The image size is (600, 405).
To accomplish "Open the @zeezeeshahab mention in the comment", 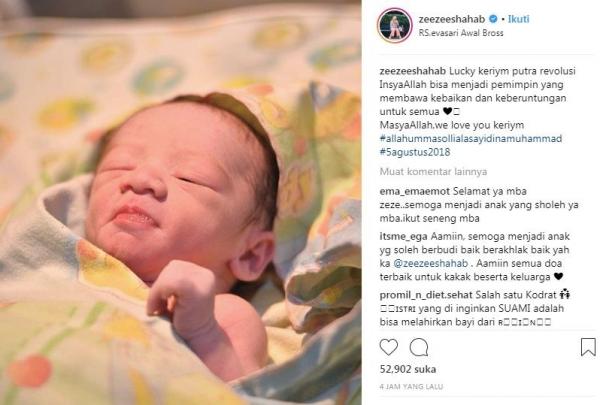I will pos(430,263).
